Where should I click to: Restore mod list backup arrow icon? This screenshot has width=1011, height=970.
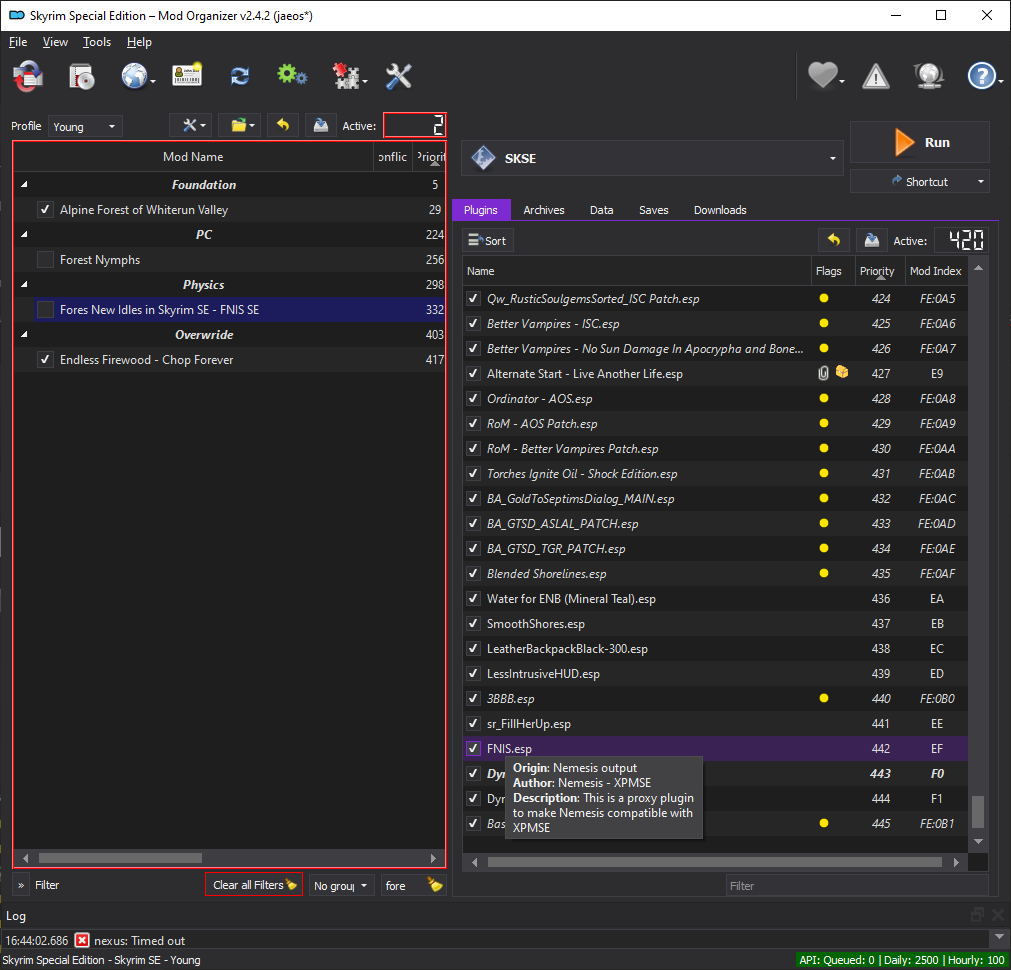click(282, 125)
